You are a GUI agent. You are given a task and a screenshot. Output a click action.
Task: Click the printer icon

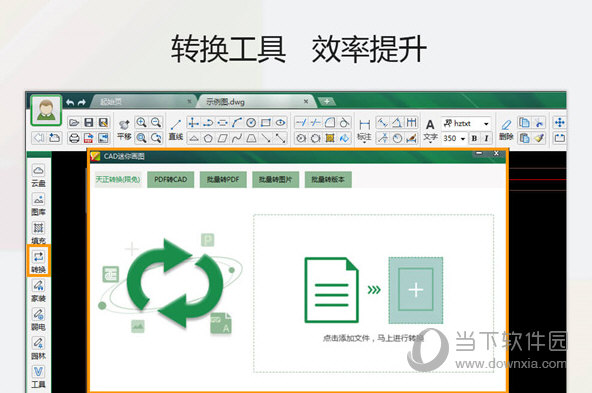click(74, 138)
